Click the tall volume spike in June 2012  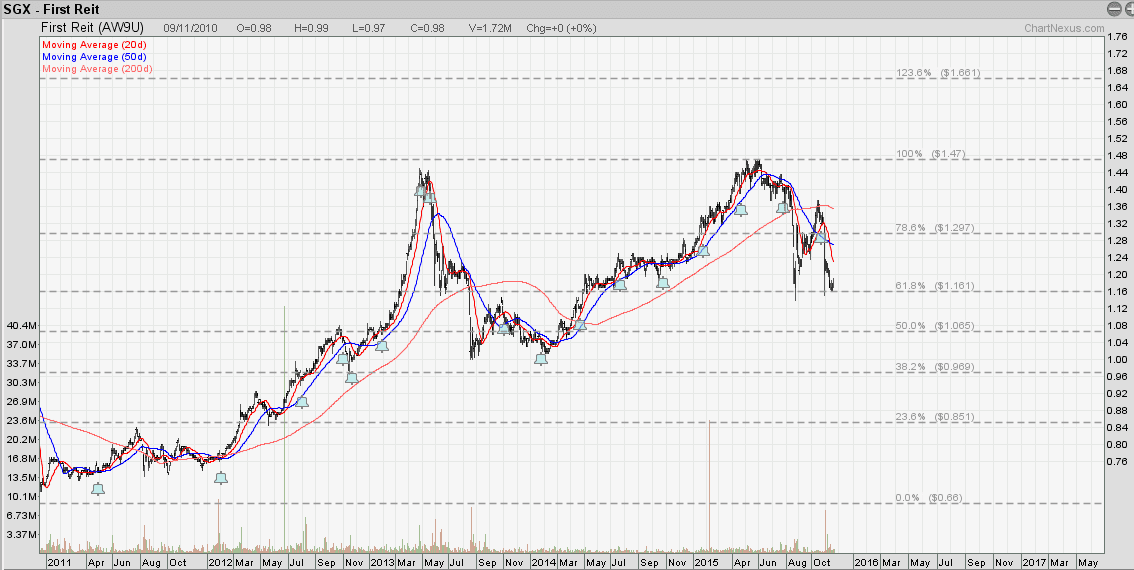[284, 428]
